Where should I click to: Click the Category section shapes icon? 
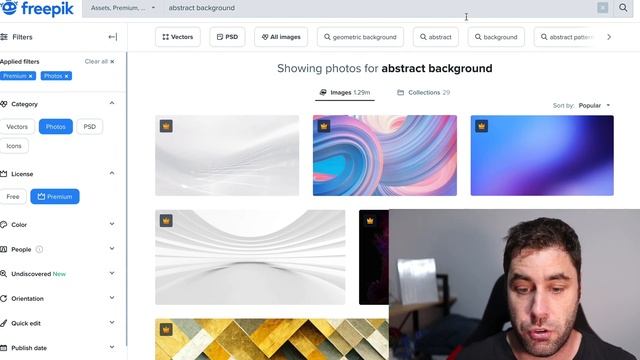(4, 104)
